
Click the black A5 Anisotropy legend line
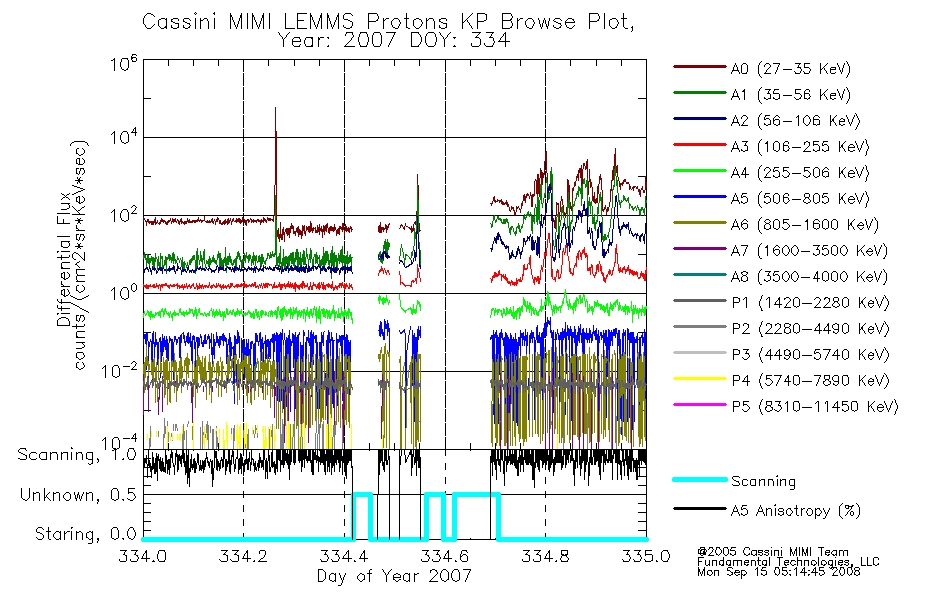tap(699, 508)
